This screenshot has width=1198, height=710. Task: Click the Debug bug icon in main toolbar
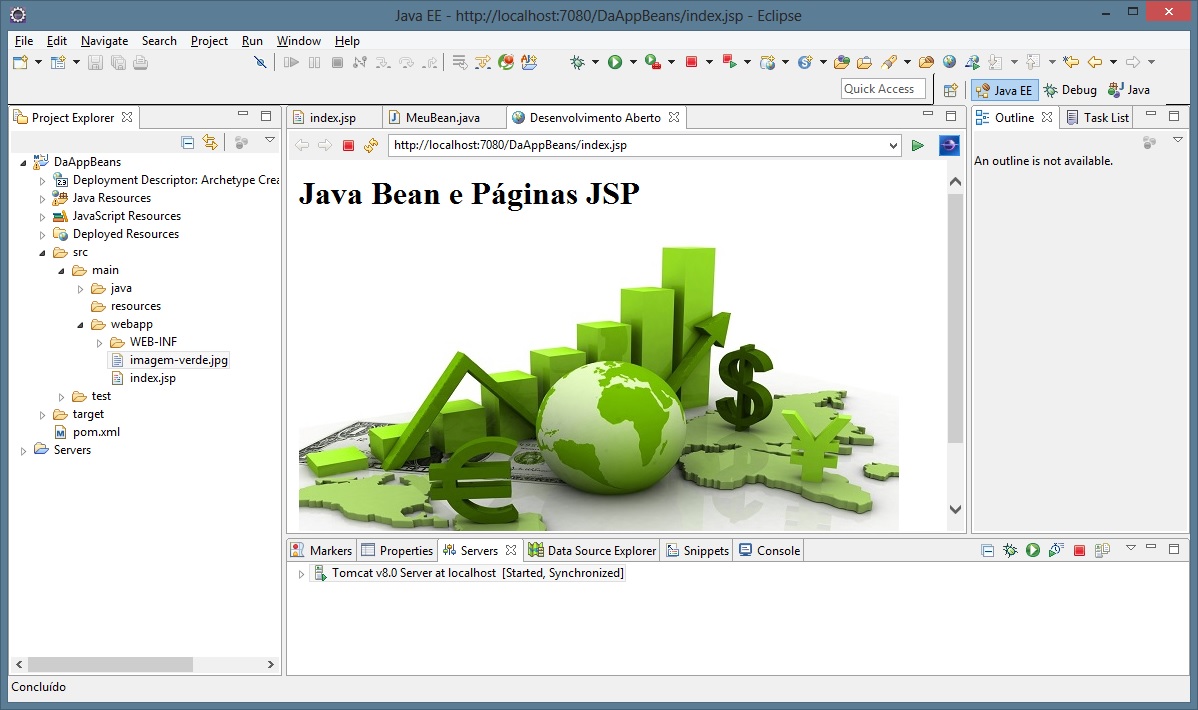pyautogui.click(x=578, y=62)
